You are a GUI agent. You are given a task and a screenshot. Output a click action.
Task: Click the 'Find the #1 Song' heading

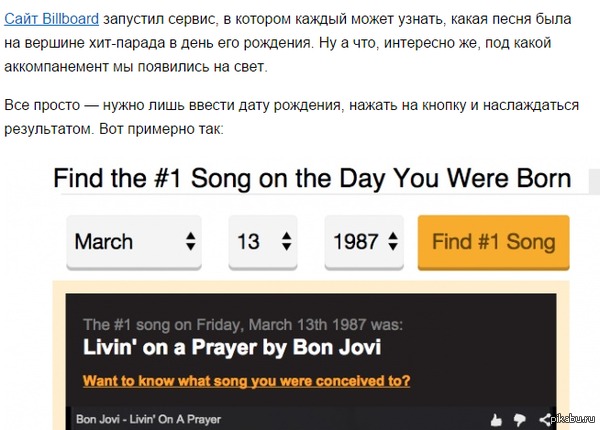(312, 179)
